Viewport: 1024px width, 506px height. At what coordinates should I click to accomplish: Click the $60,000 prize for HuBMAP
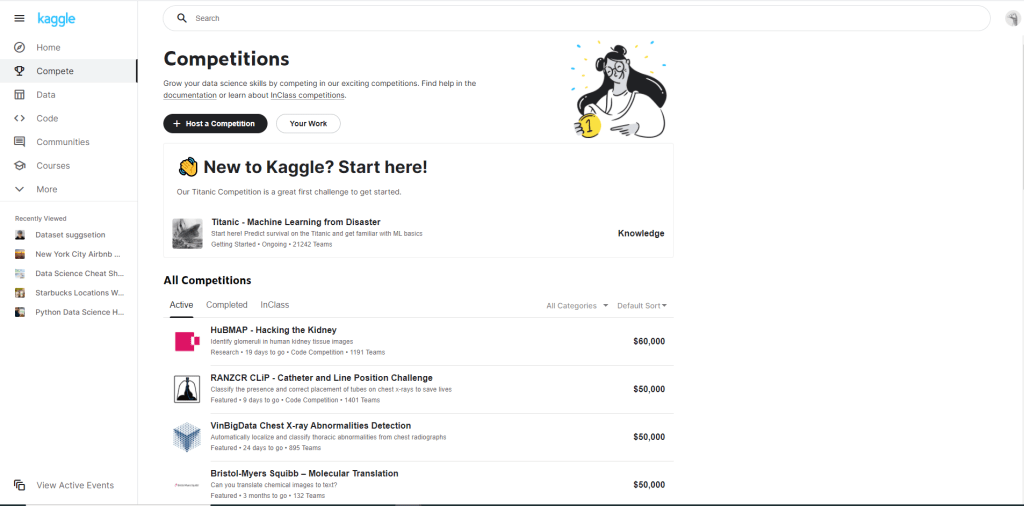point(649,341)
